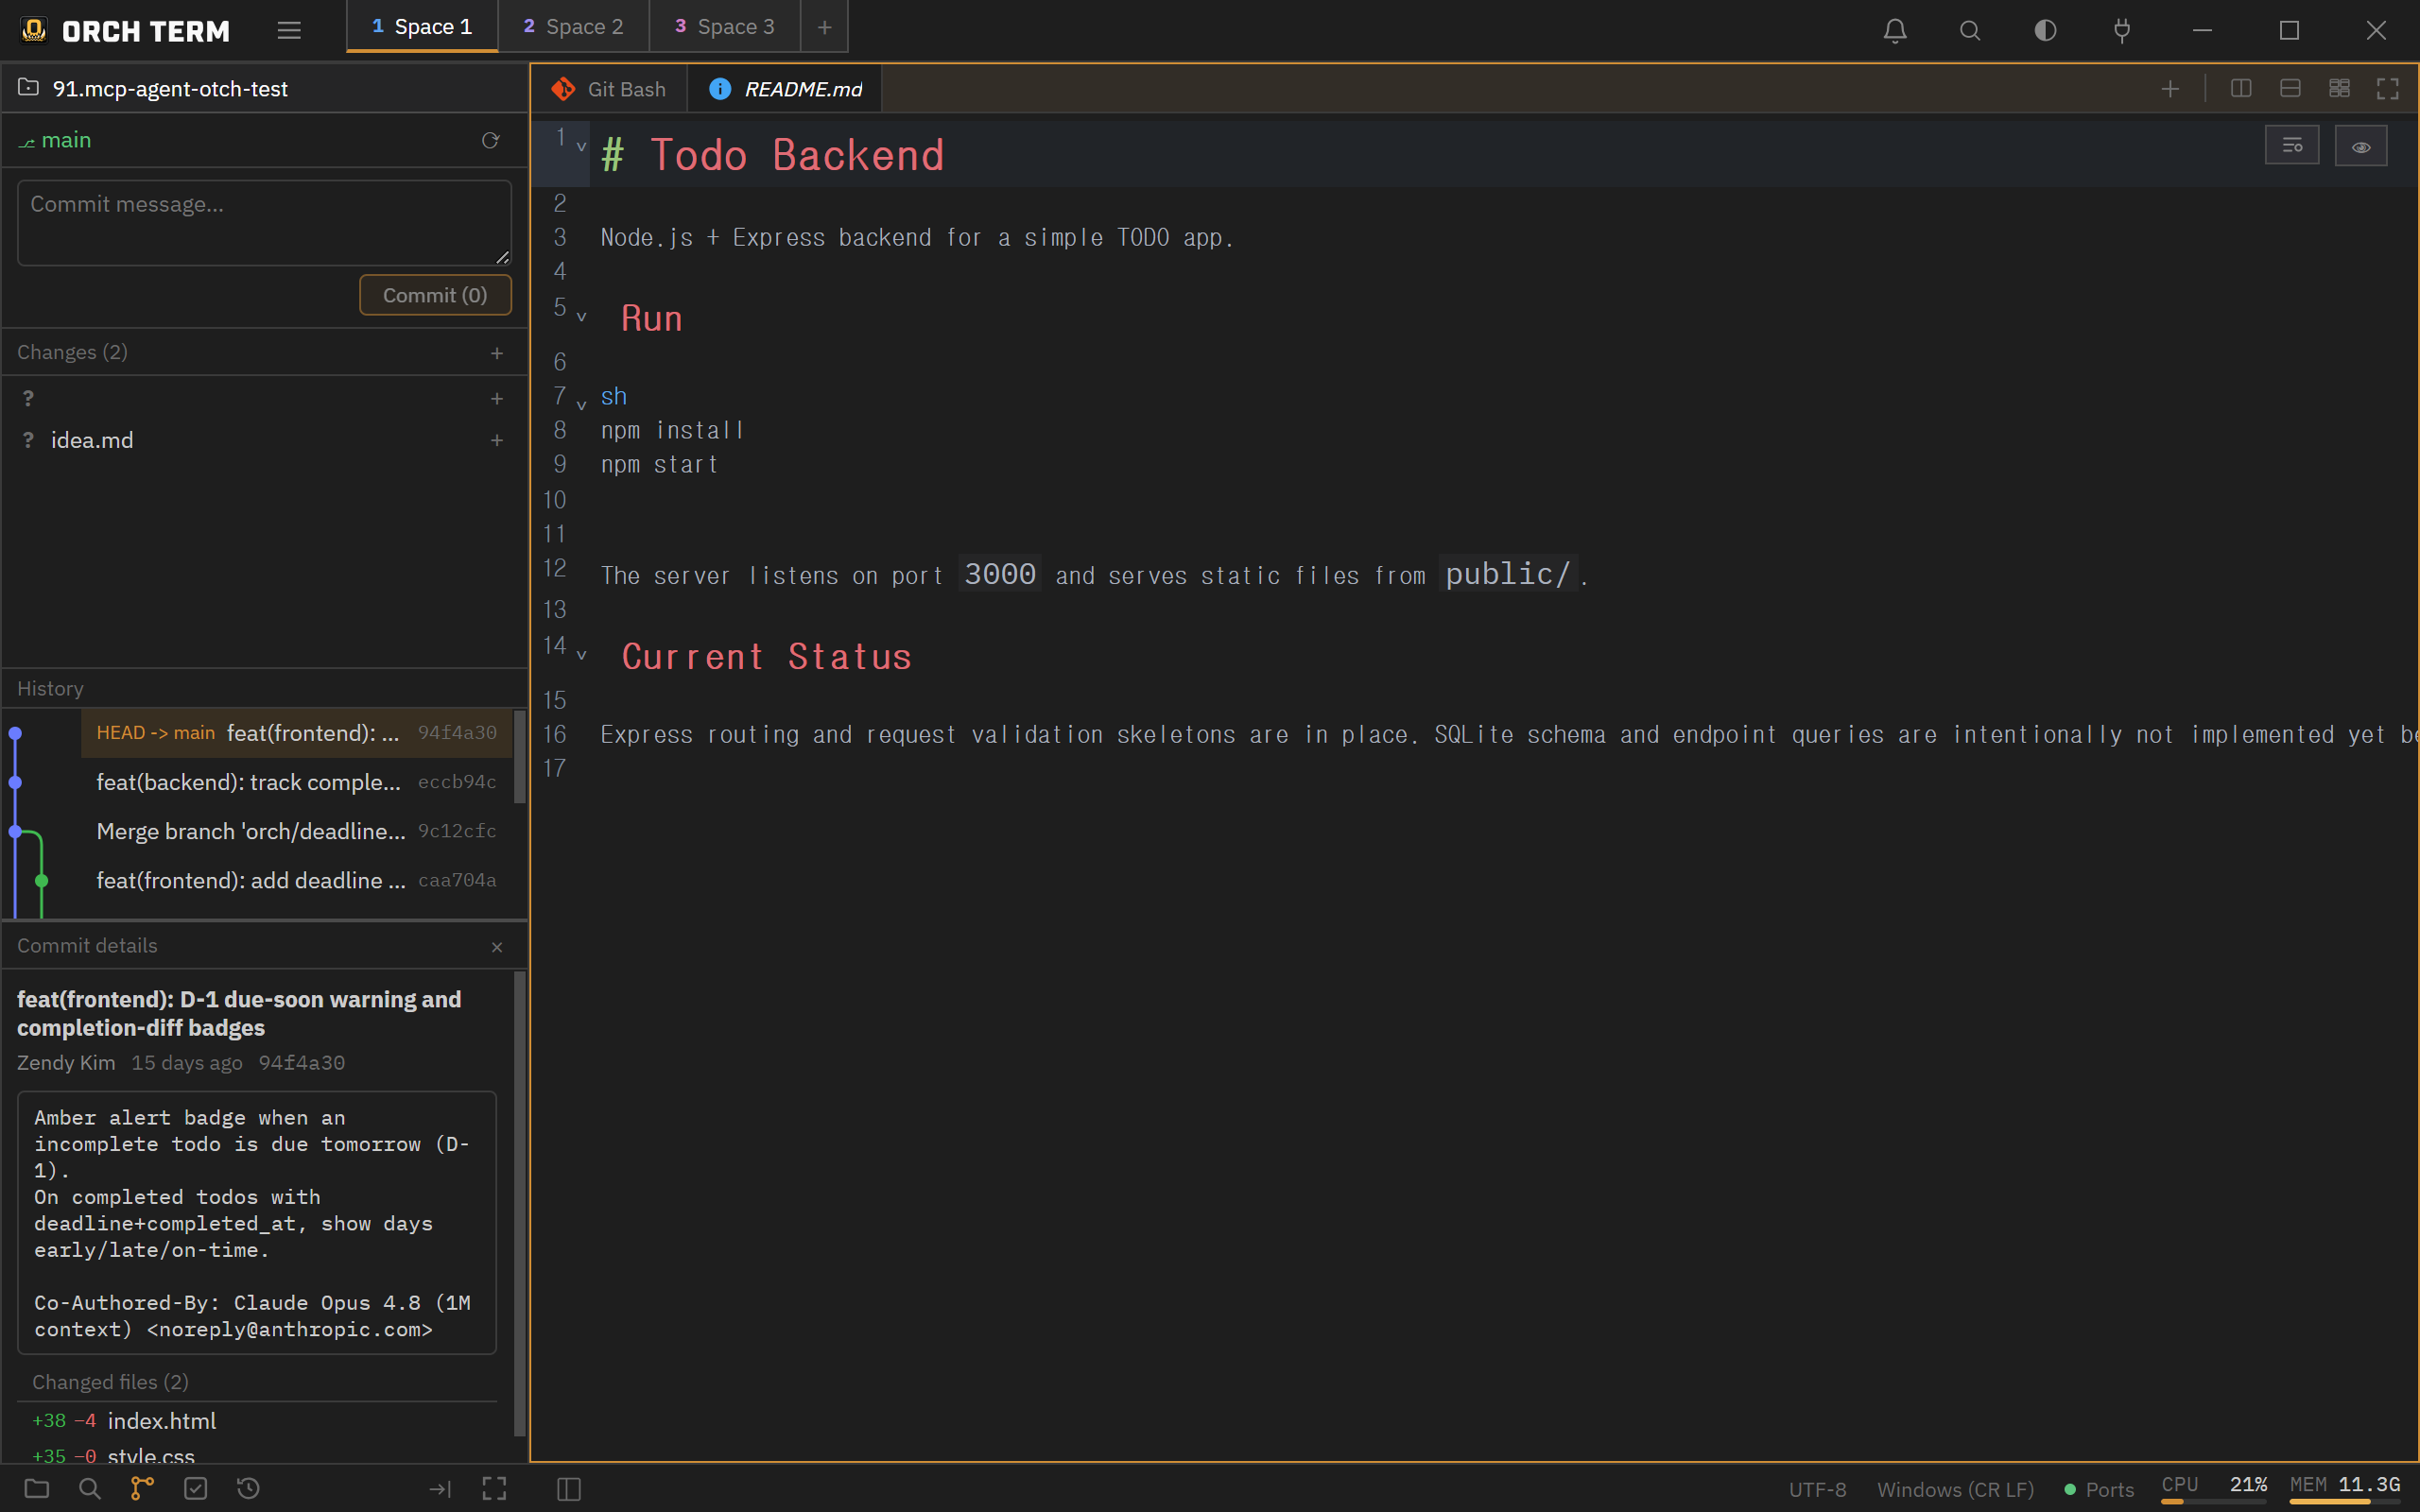
Task: Click the search icon in title bar
Action: coord(1970,30)
